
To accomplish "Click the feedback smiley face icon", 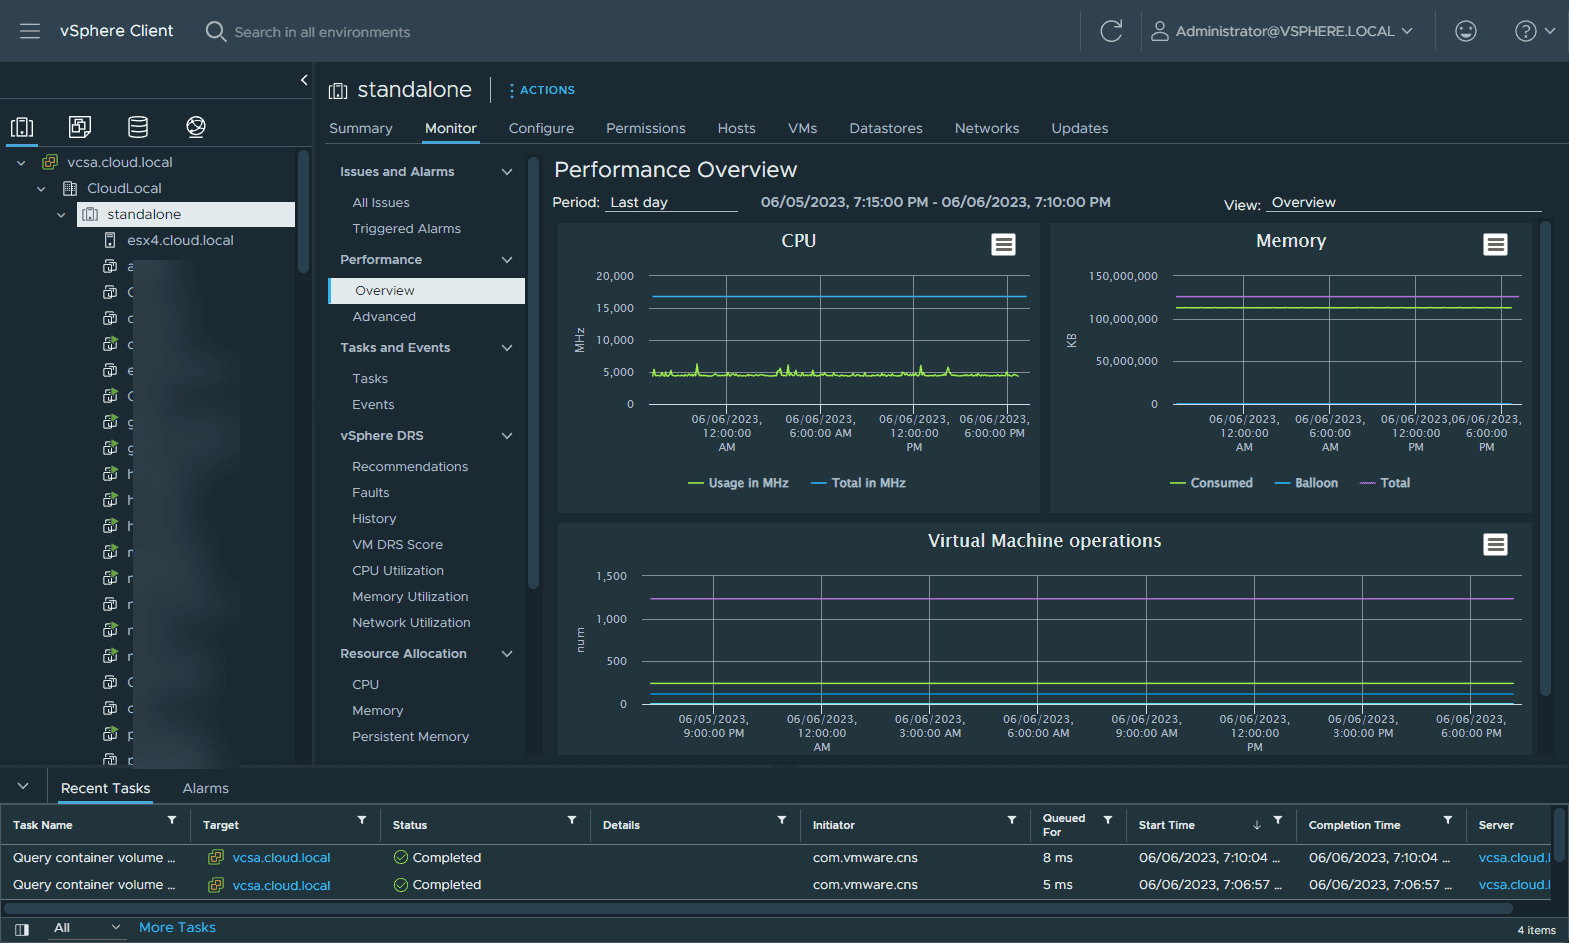I will click(x=1466, y=31).
